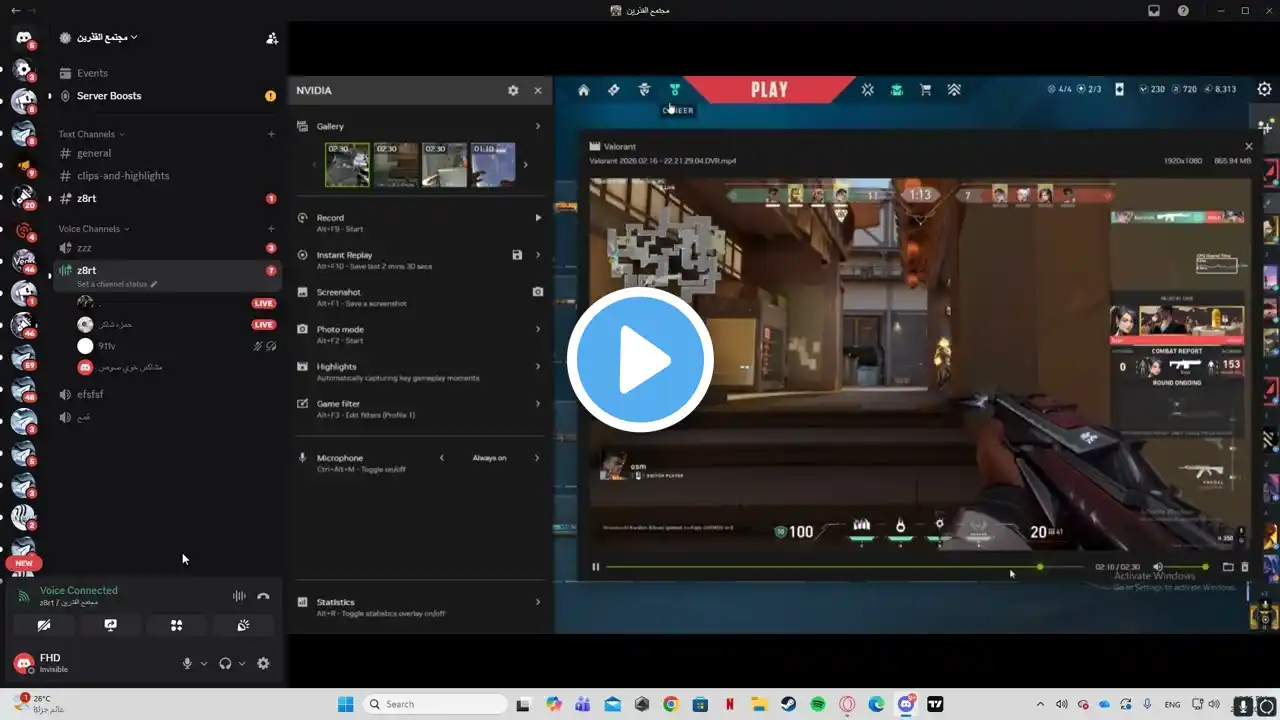Viewport: 1280px width, 720px height.
Task: Deafen Discord headphones
Action: pyautogui.click(x=225, y=663)
